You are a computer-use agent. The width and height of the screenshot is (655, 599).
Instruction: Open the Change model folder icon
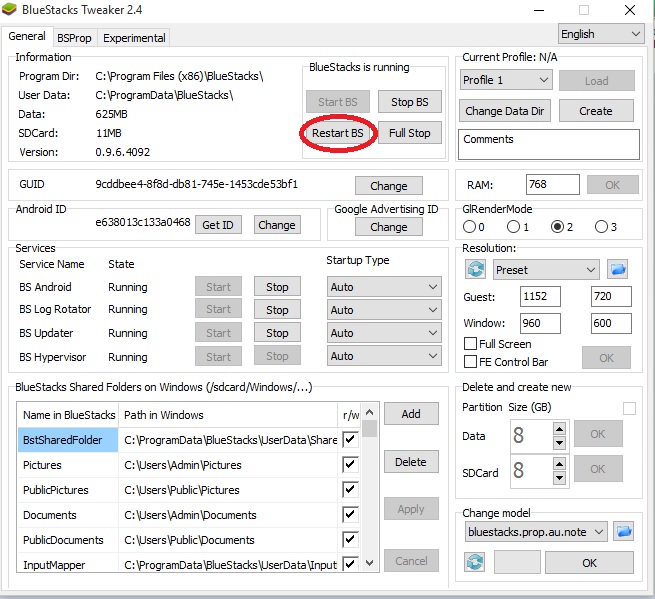click(624, 532)
